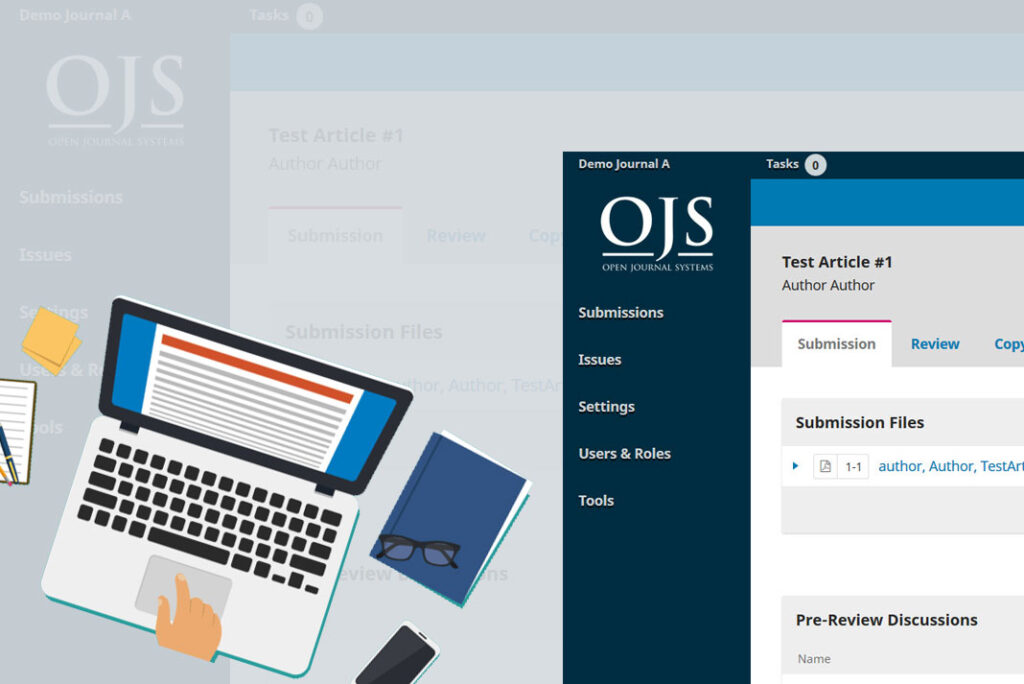Click the black smartphone illustration

click(397, 656)
